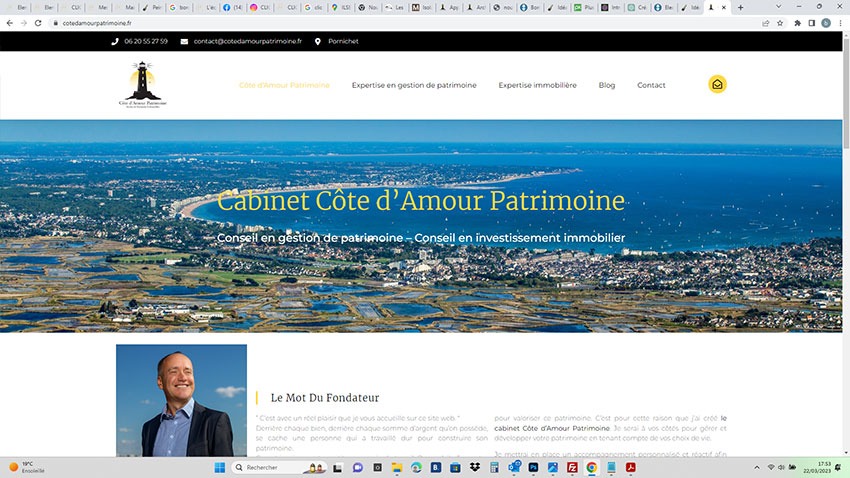Go back with the browser back arrow
This screenshot has height=478, width=850.
point(10,23)
